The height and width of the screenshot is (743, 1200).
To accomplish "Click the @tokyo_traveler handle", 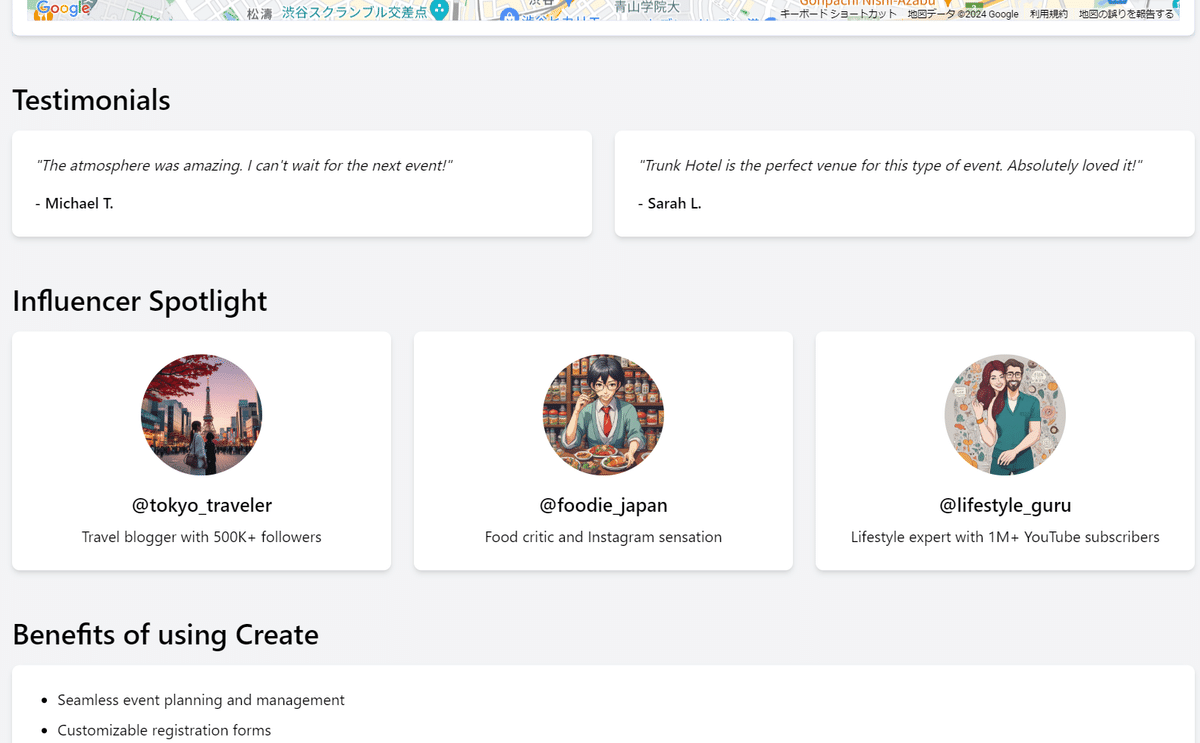I will (x=201, y=505).
